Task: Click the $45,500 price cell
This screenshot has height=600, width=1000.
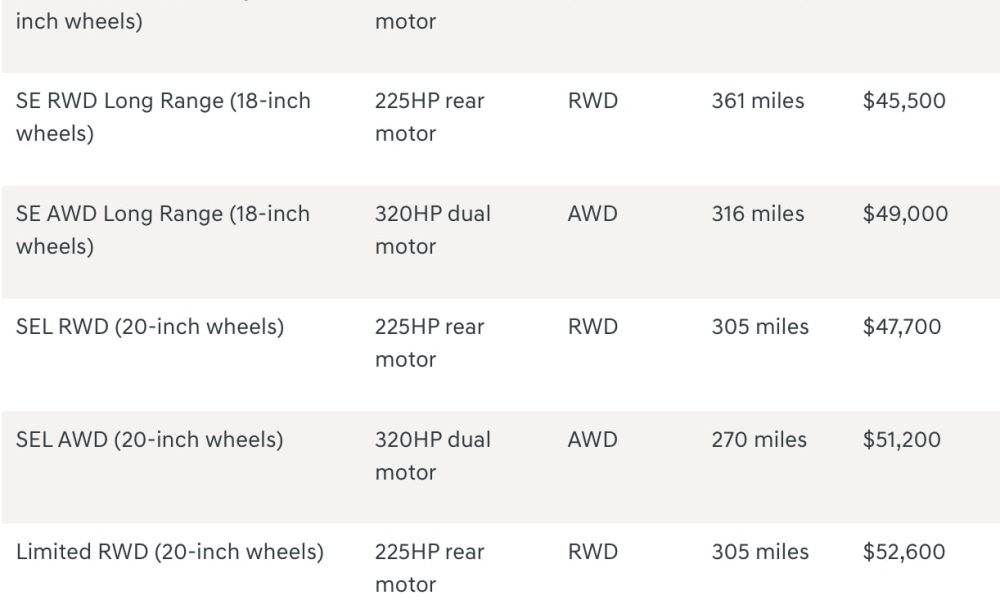Action: [x=904, y=101]
